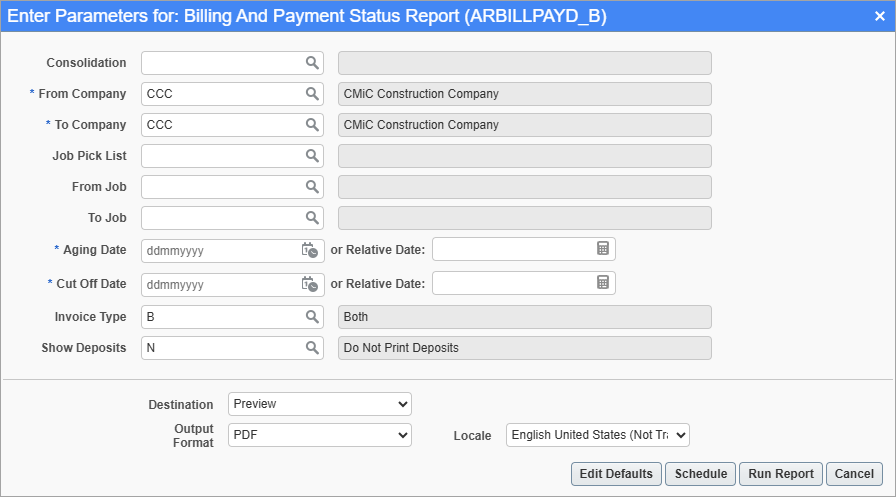Click the Edit Defaults button
This screenshot has height=497, width=896.
(x=616, y=474)
